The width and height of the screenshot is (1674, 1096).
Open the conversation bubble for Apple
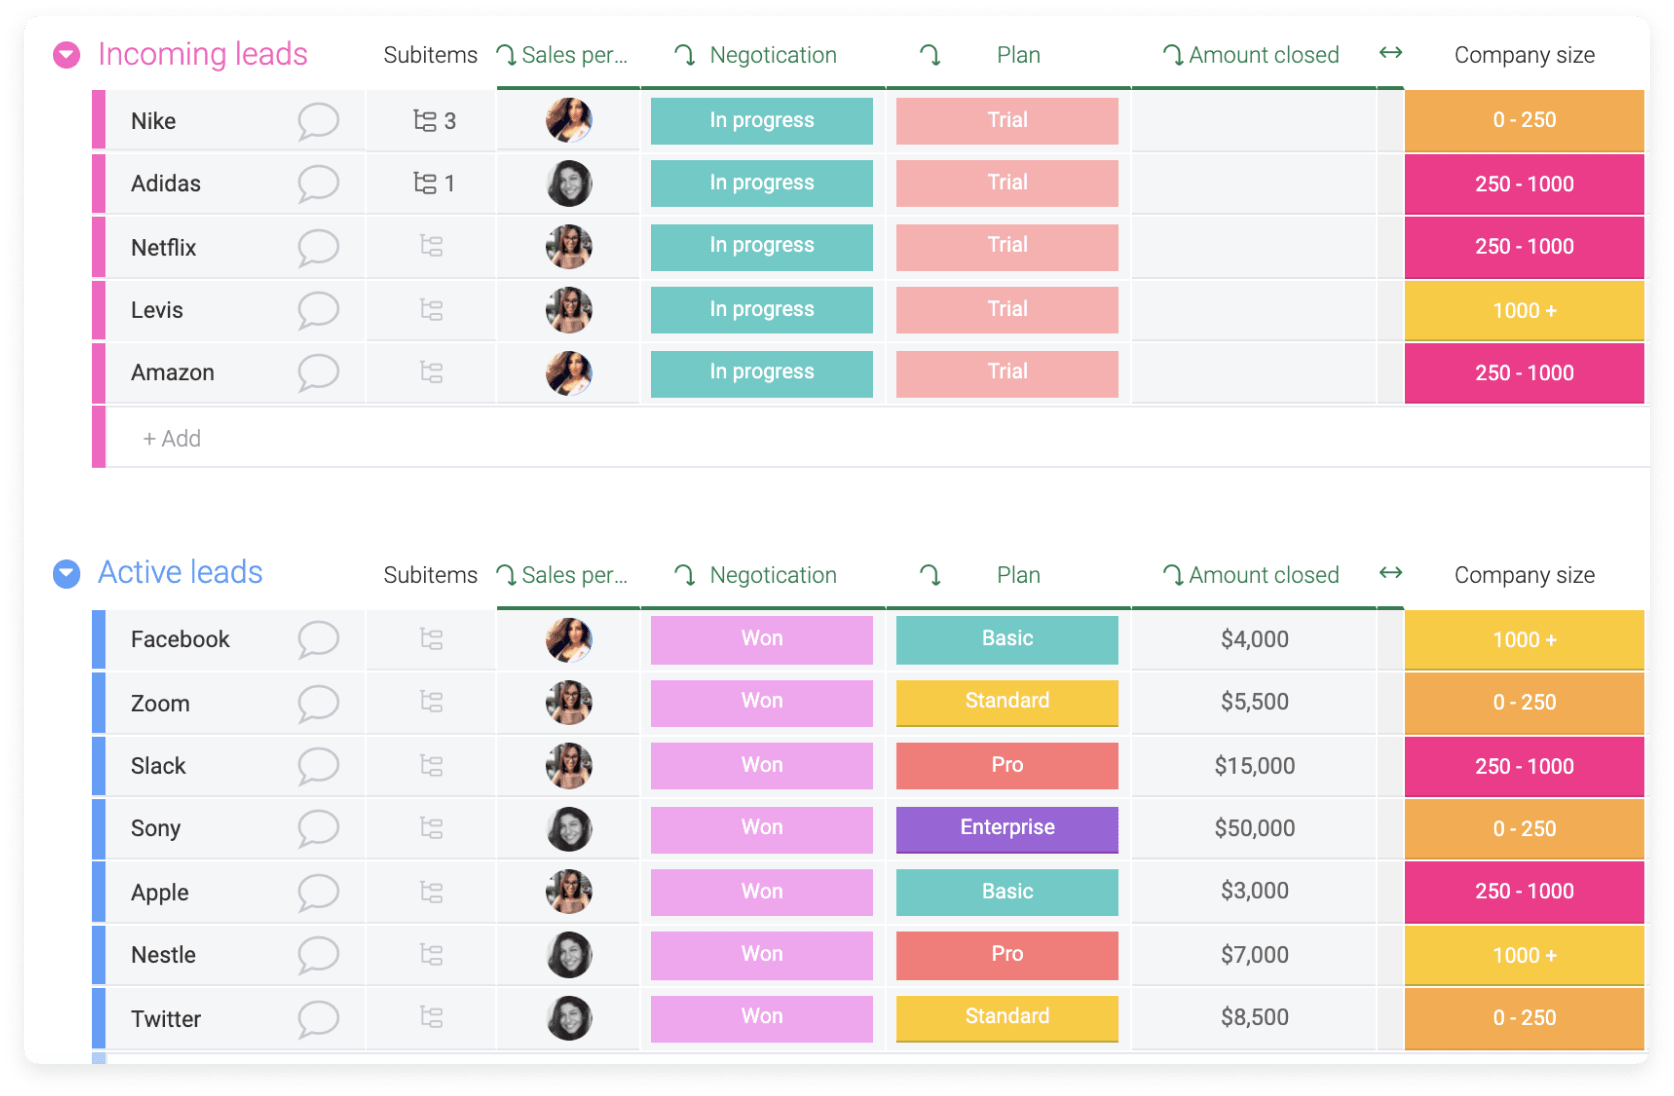[318, 892]
